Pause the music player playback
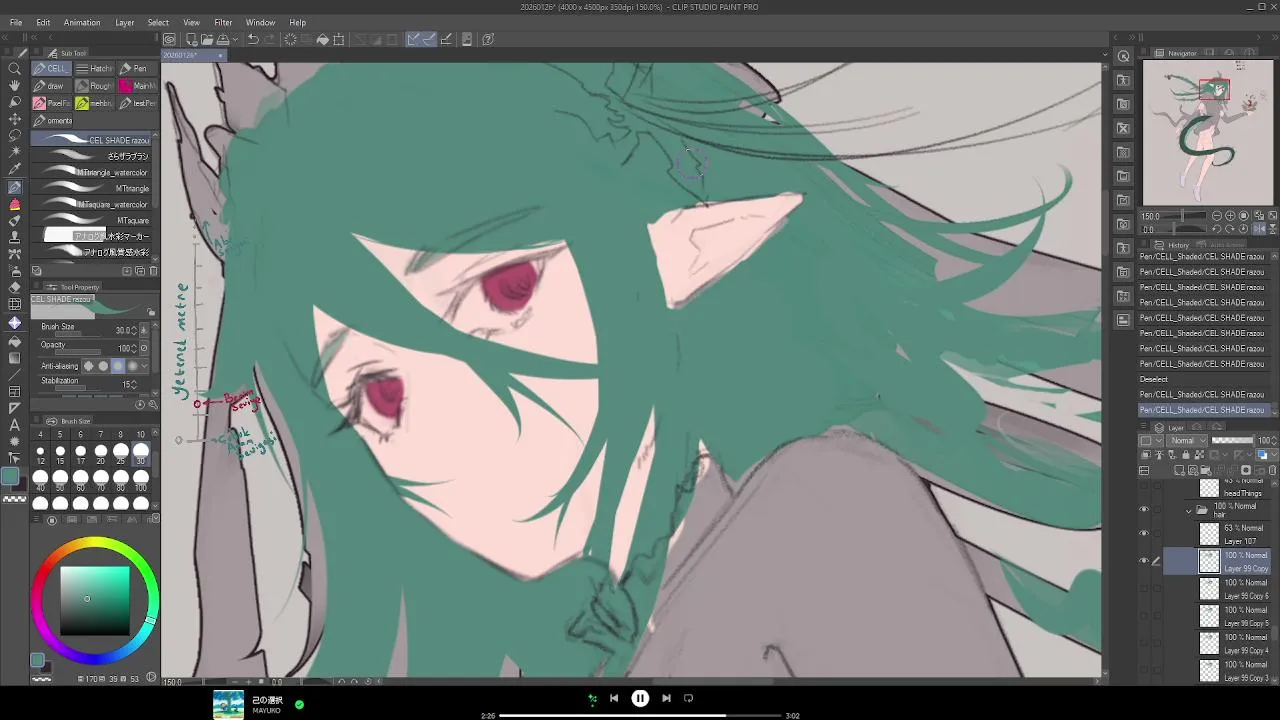 pyautogui.click(x=640, y=699)
